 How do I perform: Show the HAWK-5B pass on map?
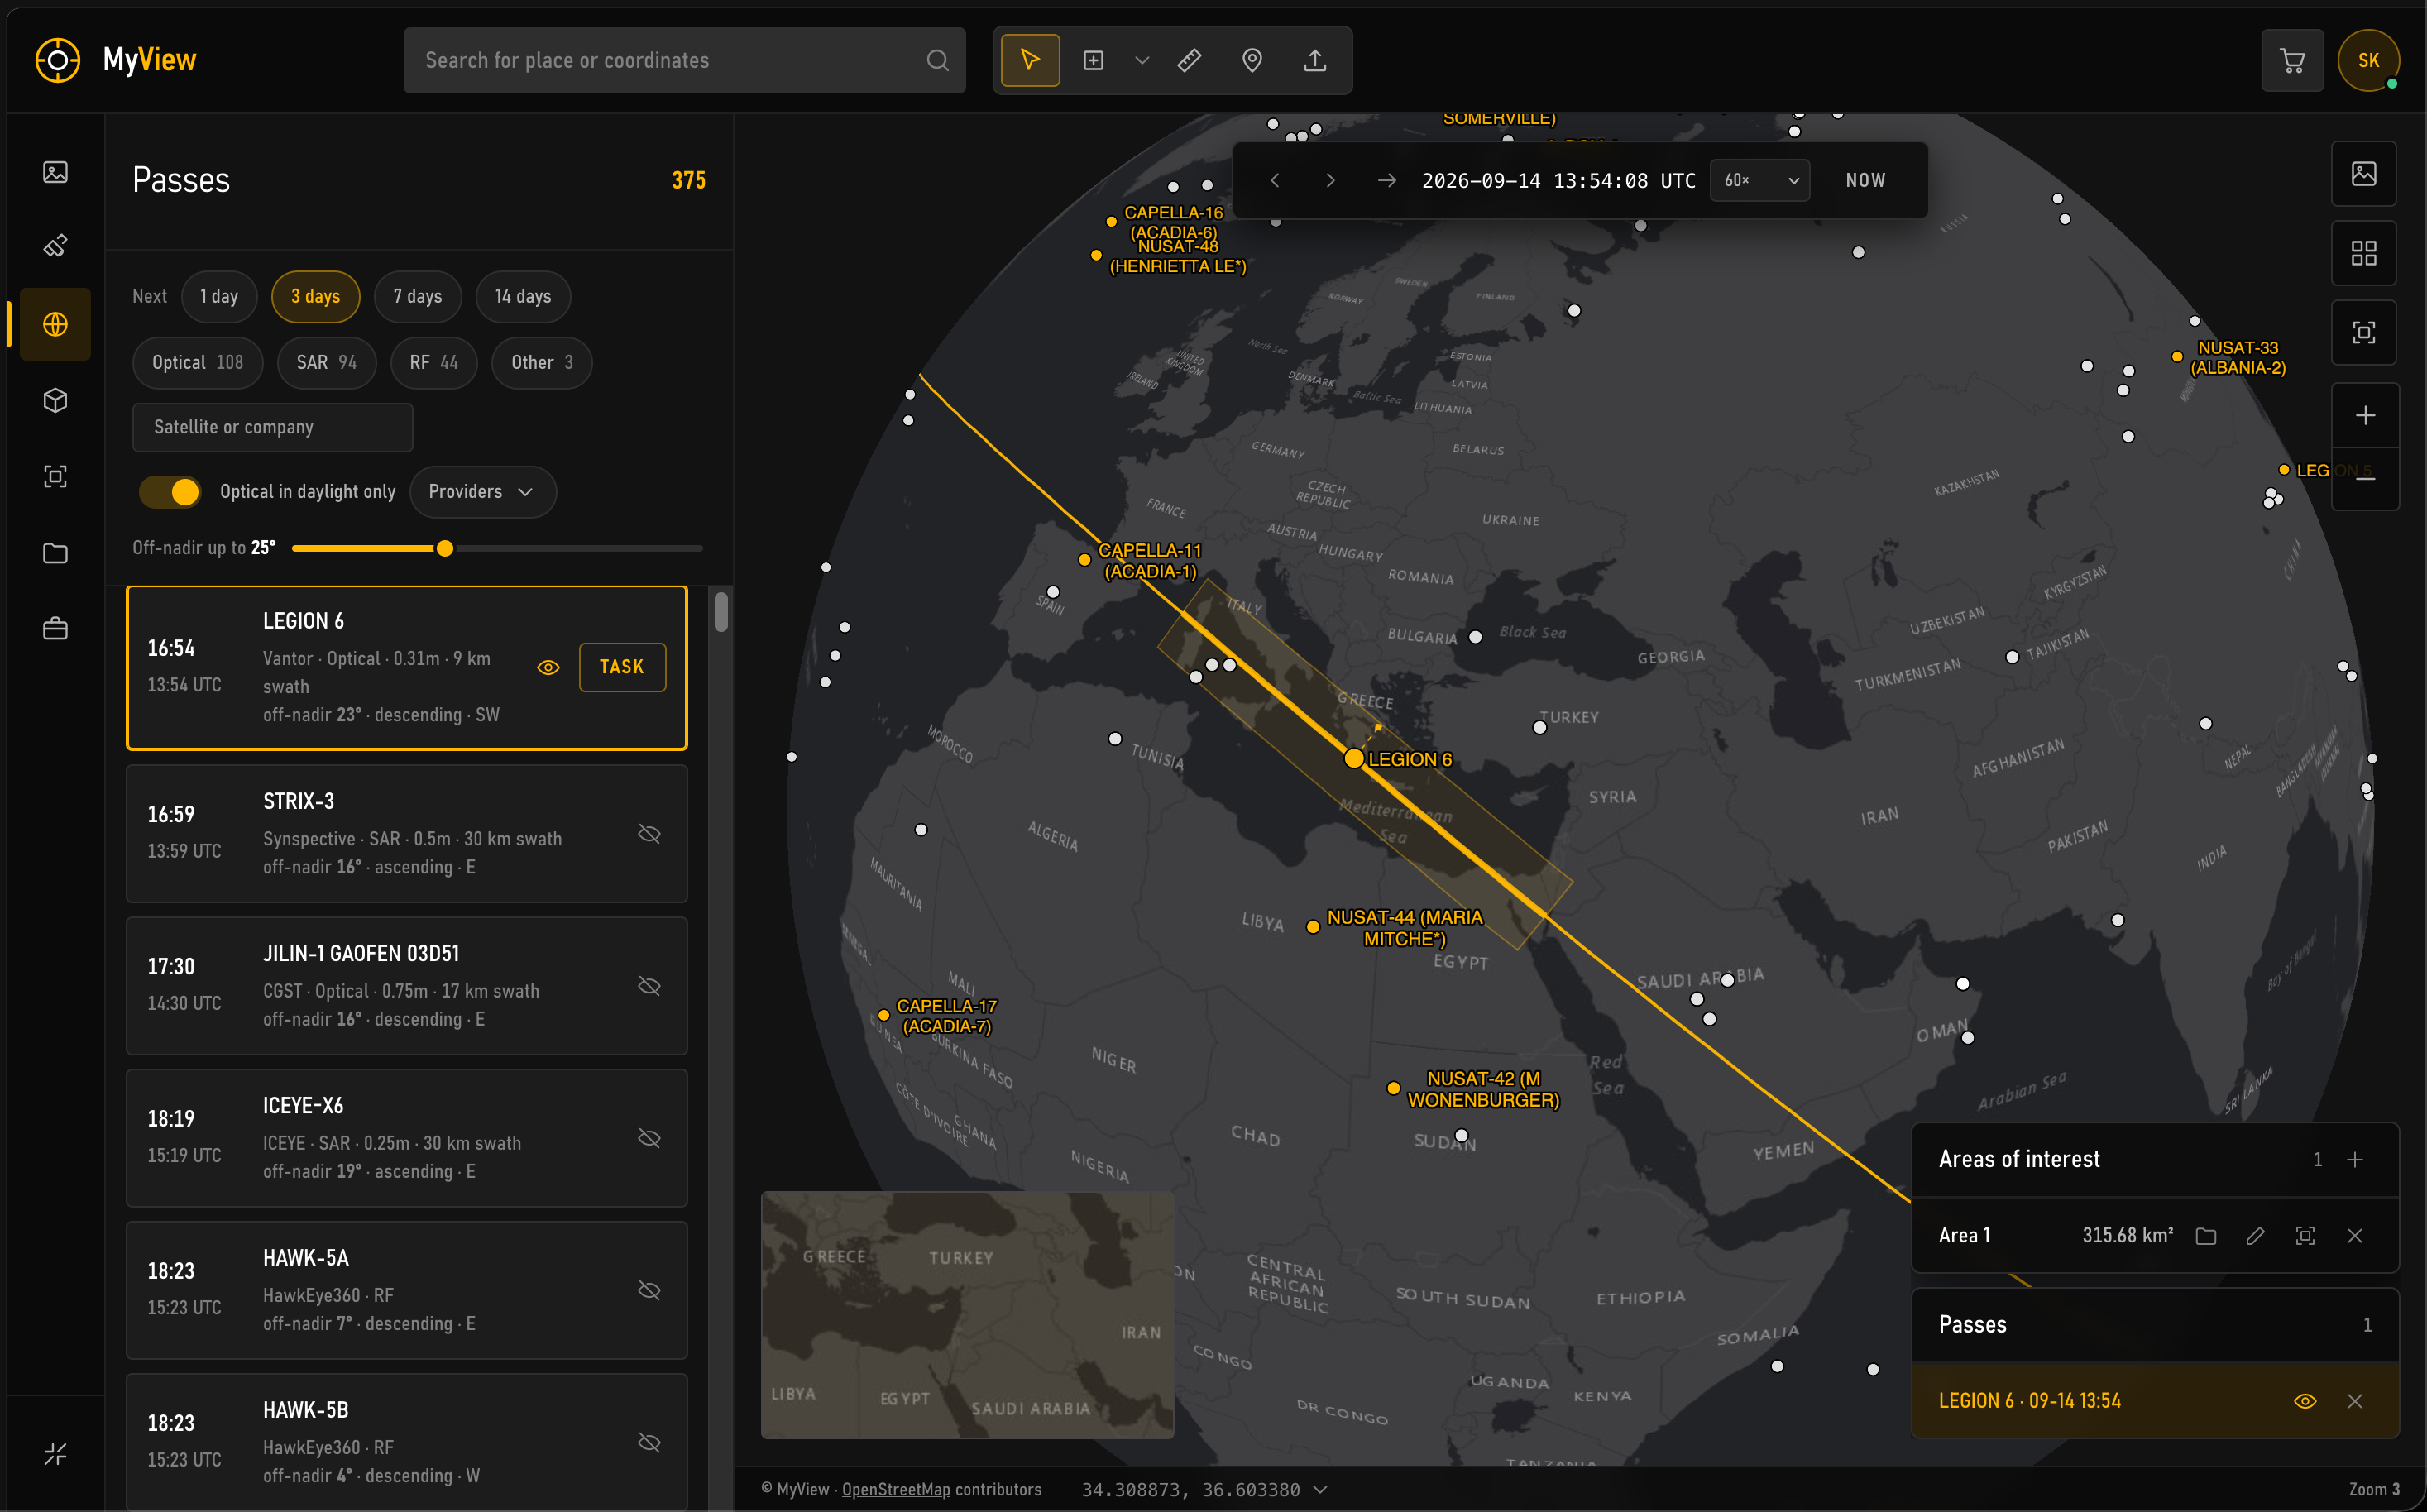pos(649,1442)
